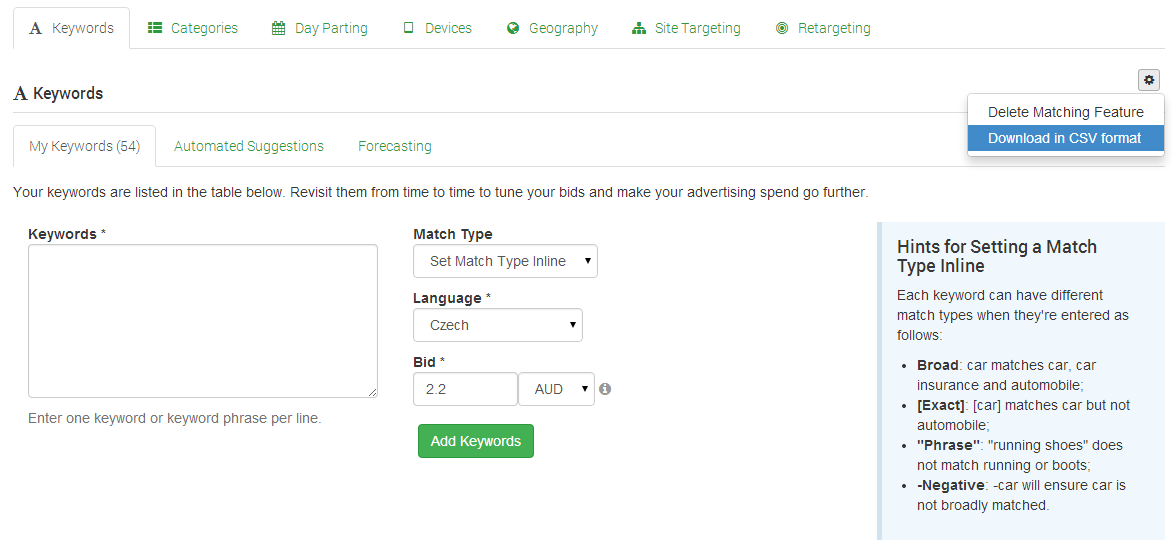Open the AUD currency dropdown
Image resolution: width=1175 pixels, height=547 pixels.
point(556,390)
